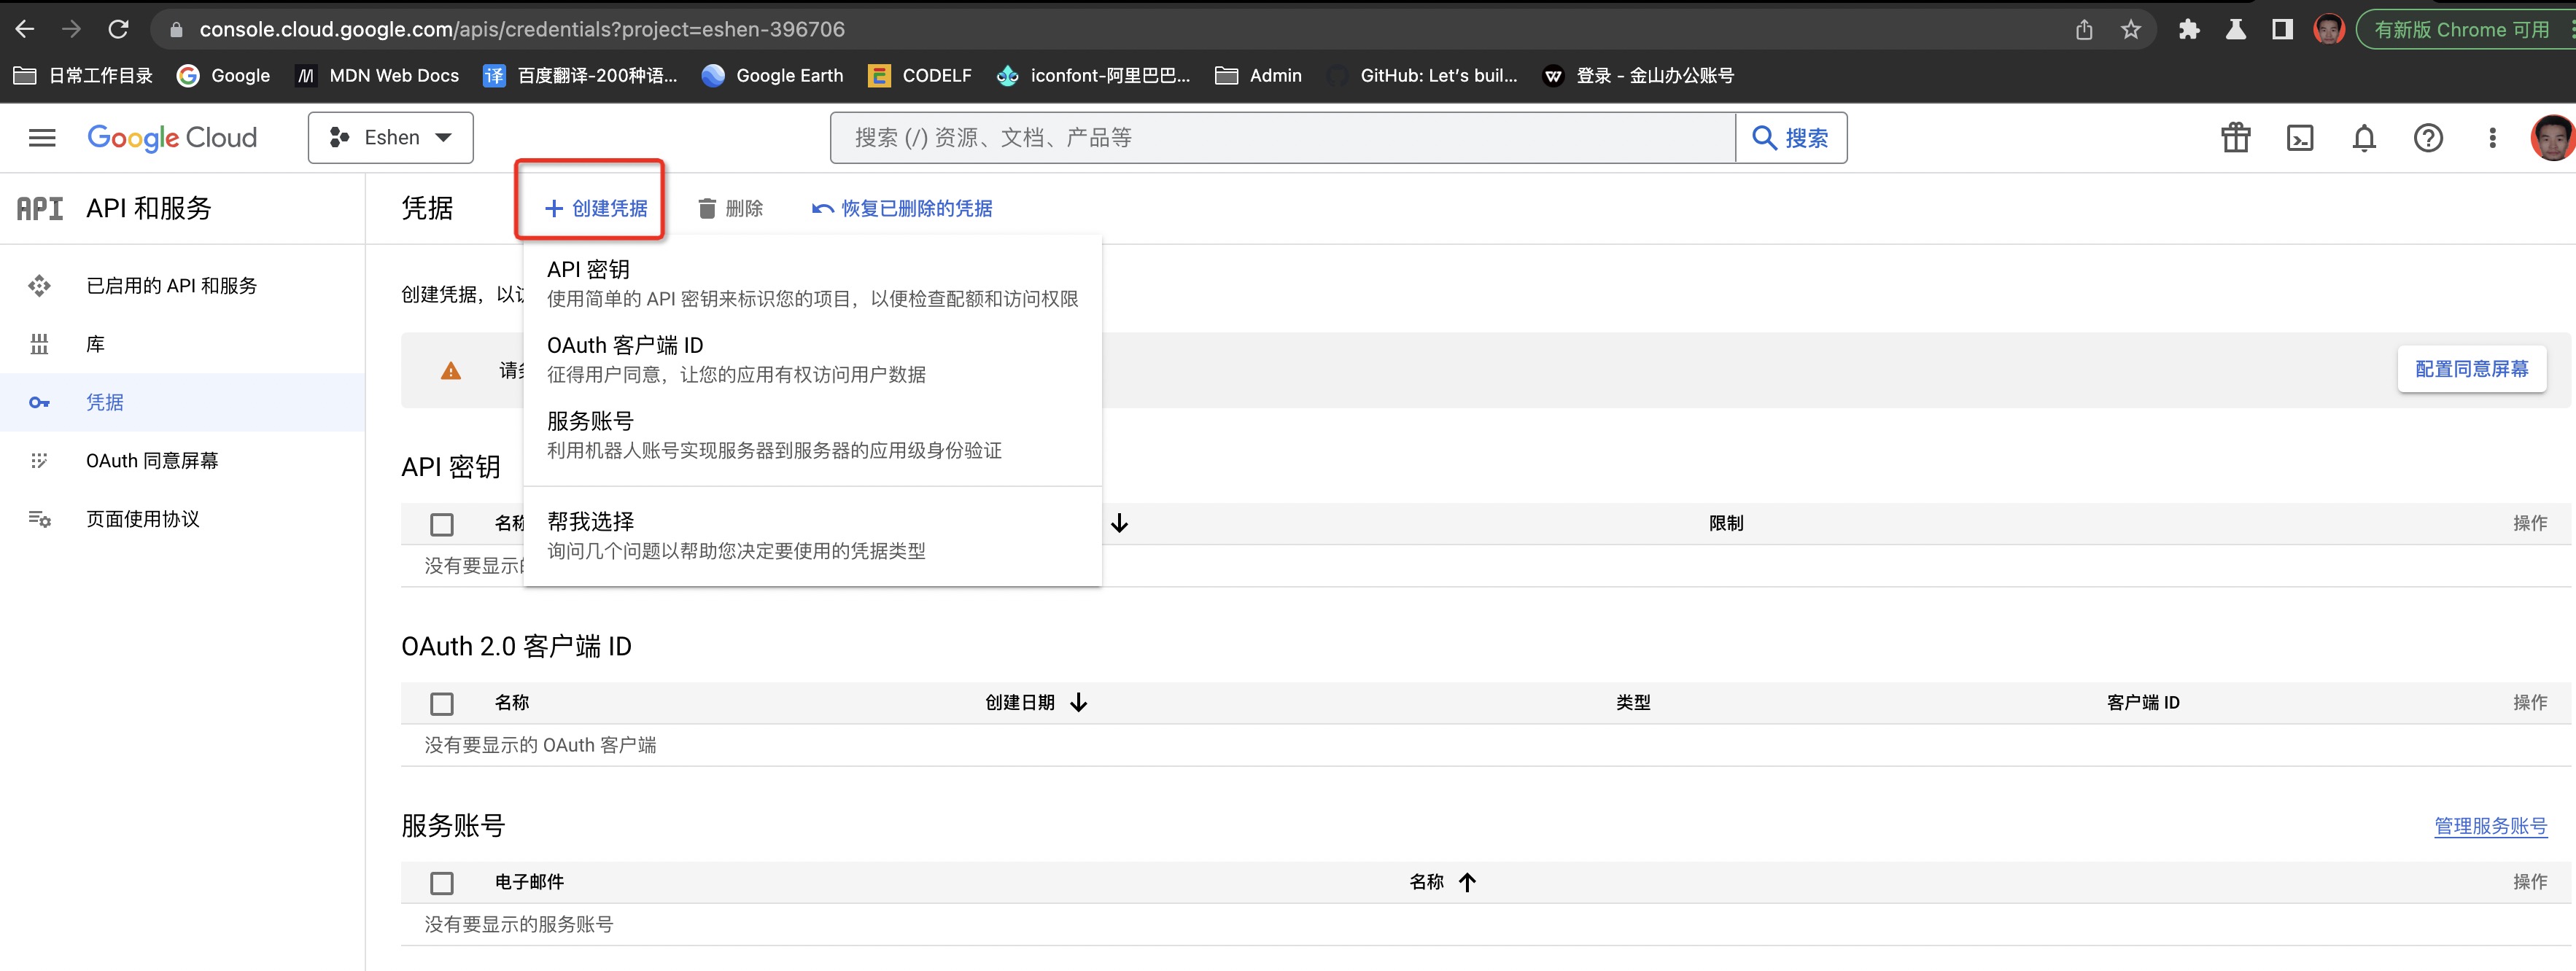Select 帮我选择 menu option
2576x971 pixels.
click(591, 522)
